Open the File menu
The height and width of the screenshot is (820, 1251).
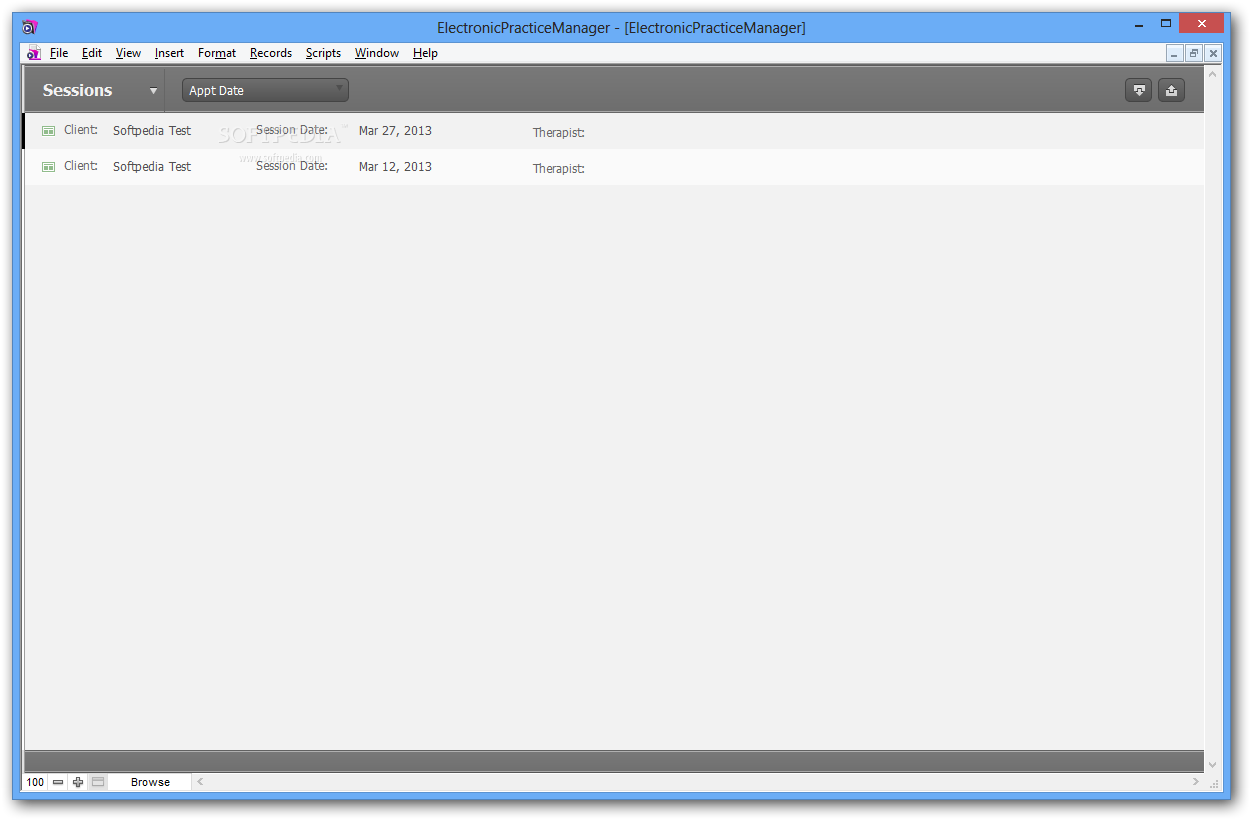[59, 53]
